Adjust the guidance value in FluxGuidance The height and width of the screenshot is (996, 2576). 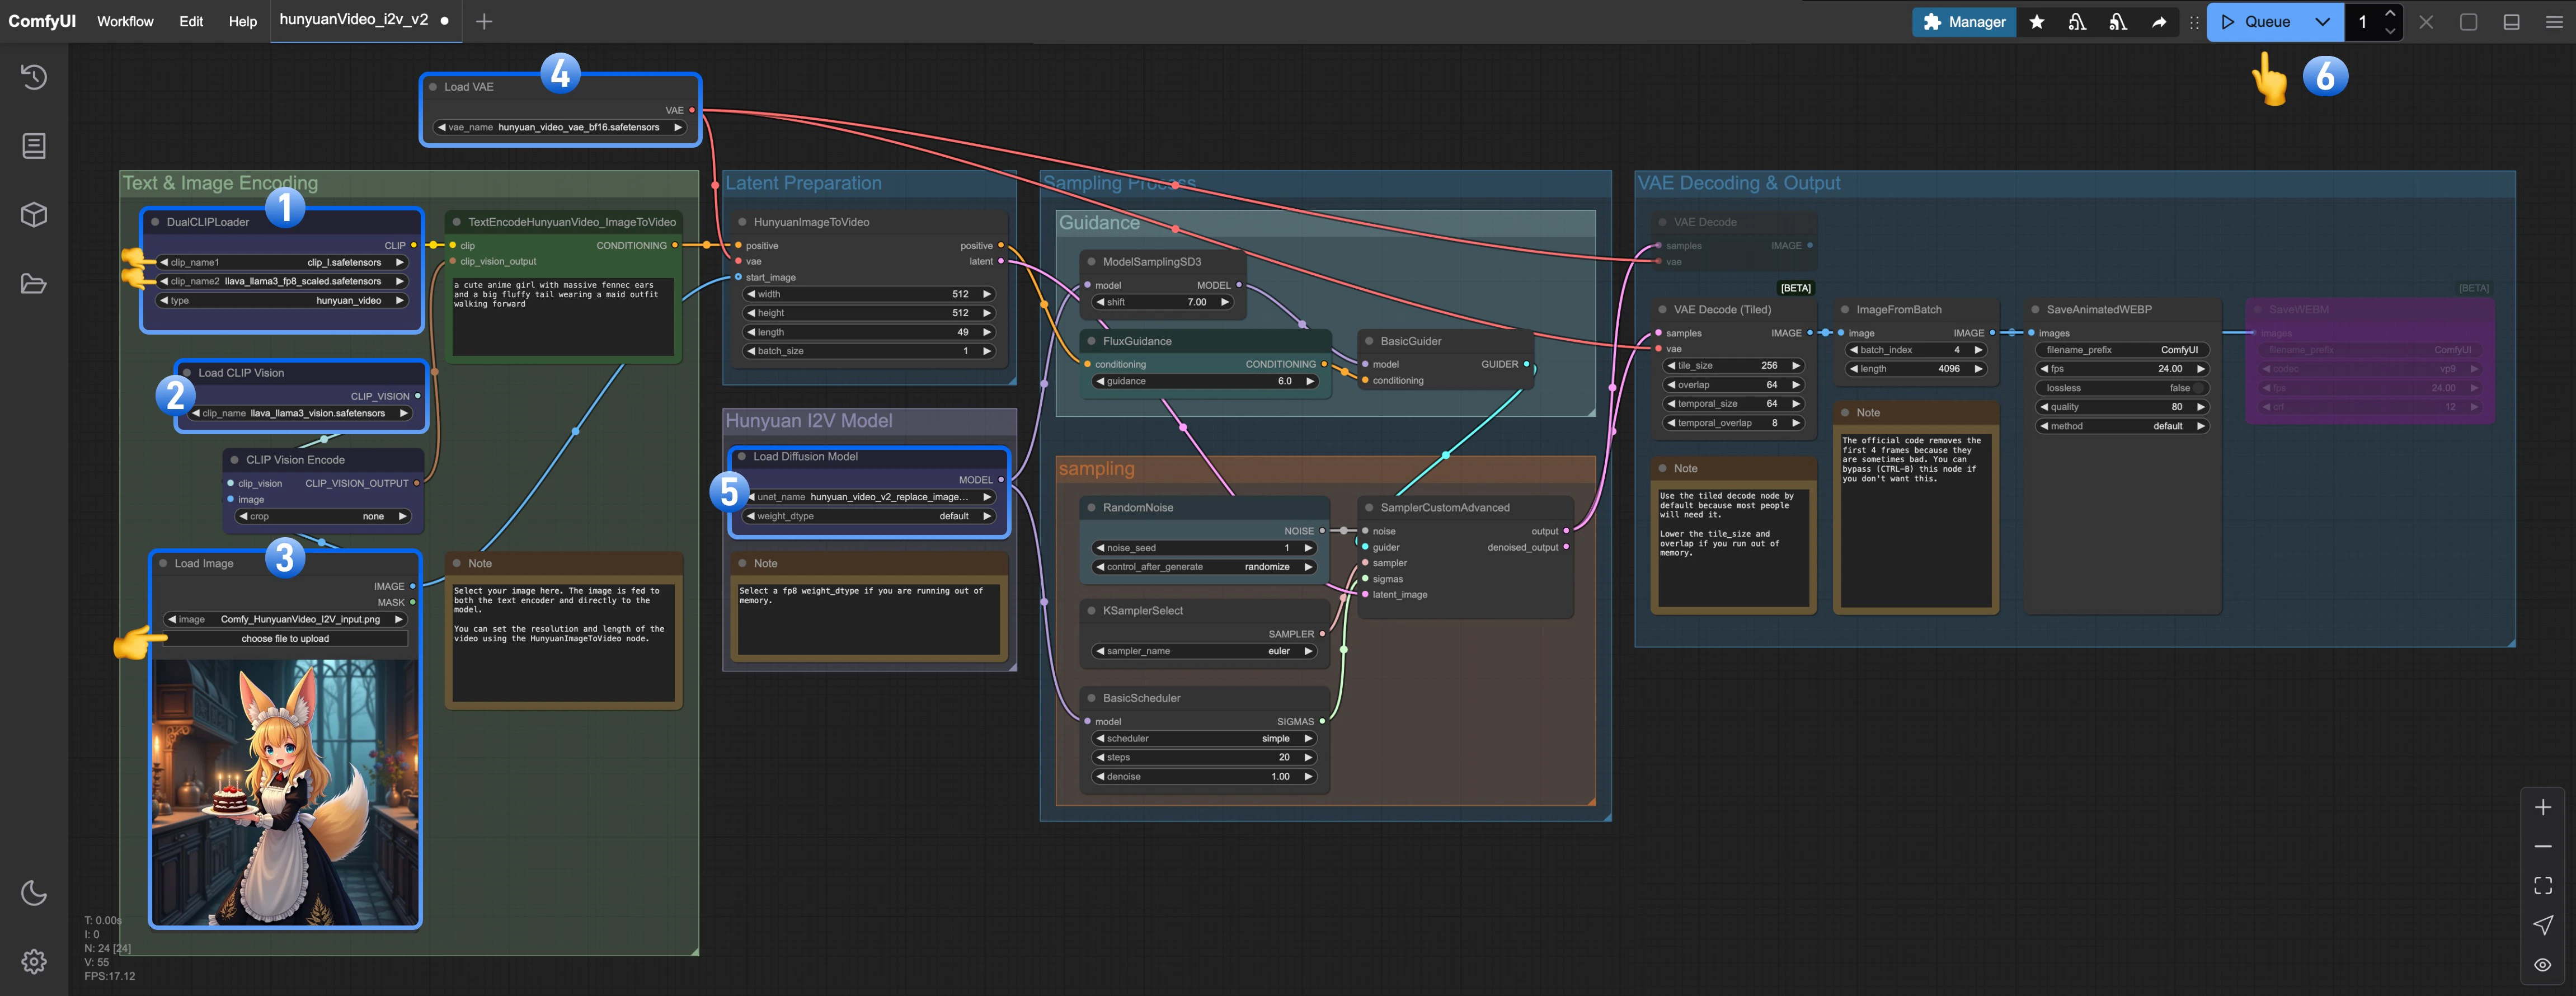pyautogui.click(x=1203, y=381)
